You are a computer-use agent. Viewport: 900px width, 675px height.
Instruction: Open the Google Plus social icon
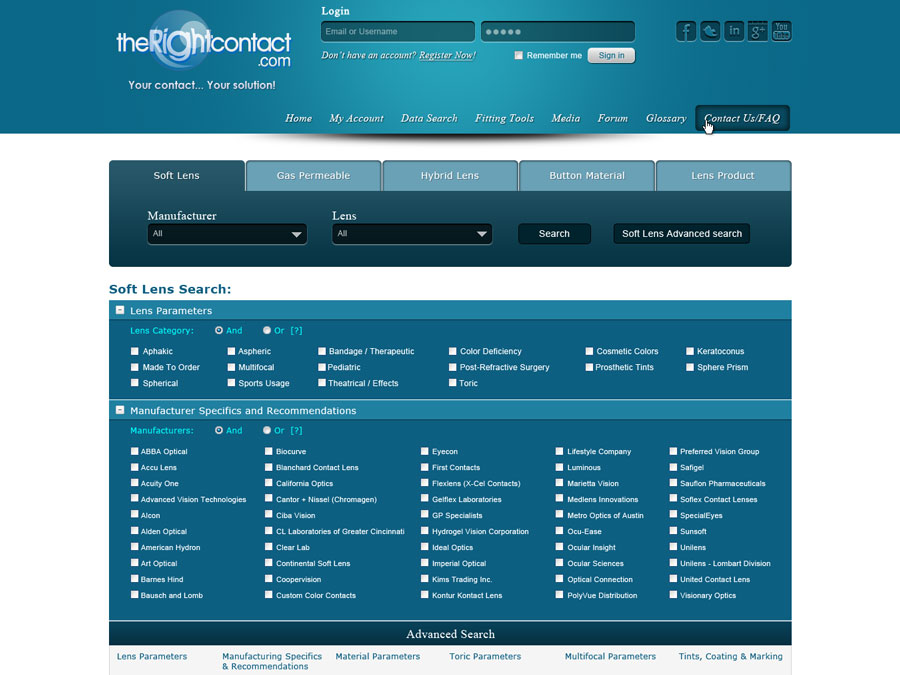pos(758,31)
